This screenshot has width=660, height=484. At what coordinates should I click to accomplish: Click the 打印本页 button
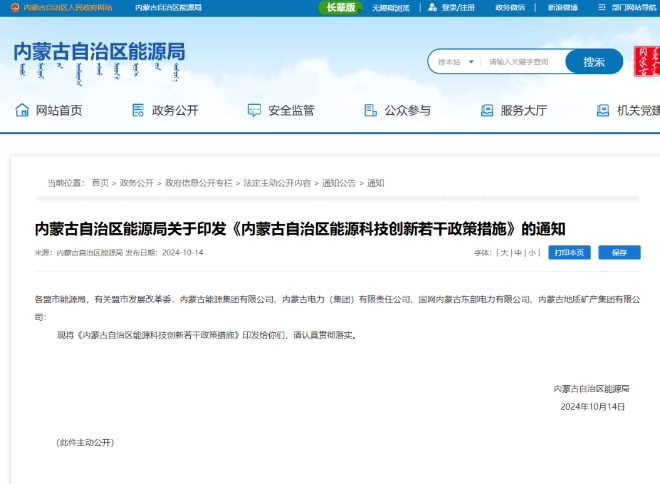pos(570,253)
